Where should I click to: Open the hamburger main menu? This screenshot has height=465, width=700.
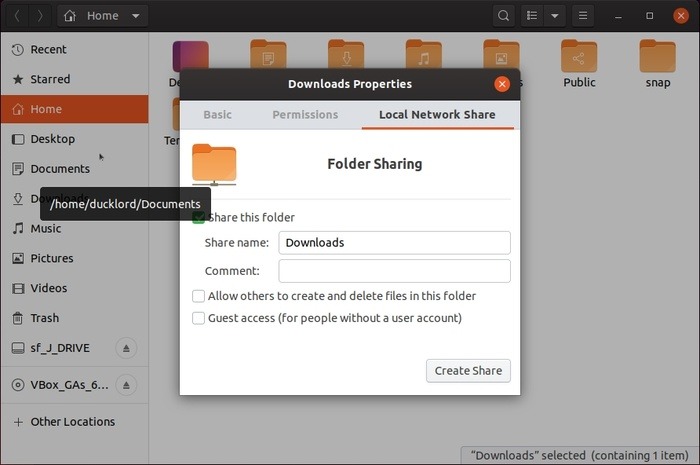point(583,16)
